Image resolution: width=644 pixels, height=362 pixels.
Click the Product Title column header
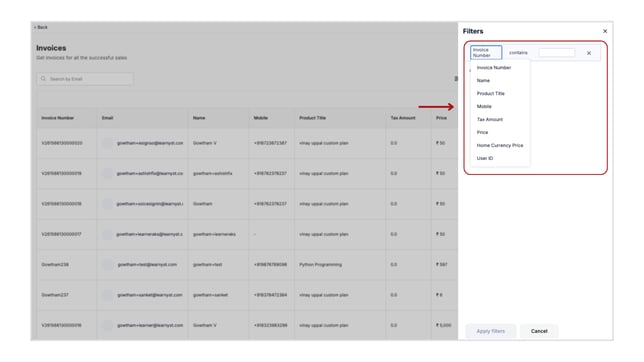[x=312, y=118]
